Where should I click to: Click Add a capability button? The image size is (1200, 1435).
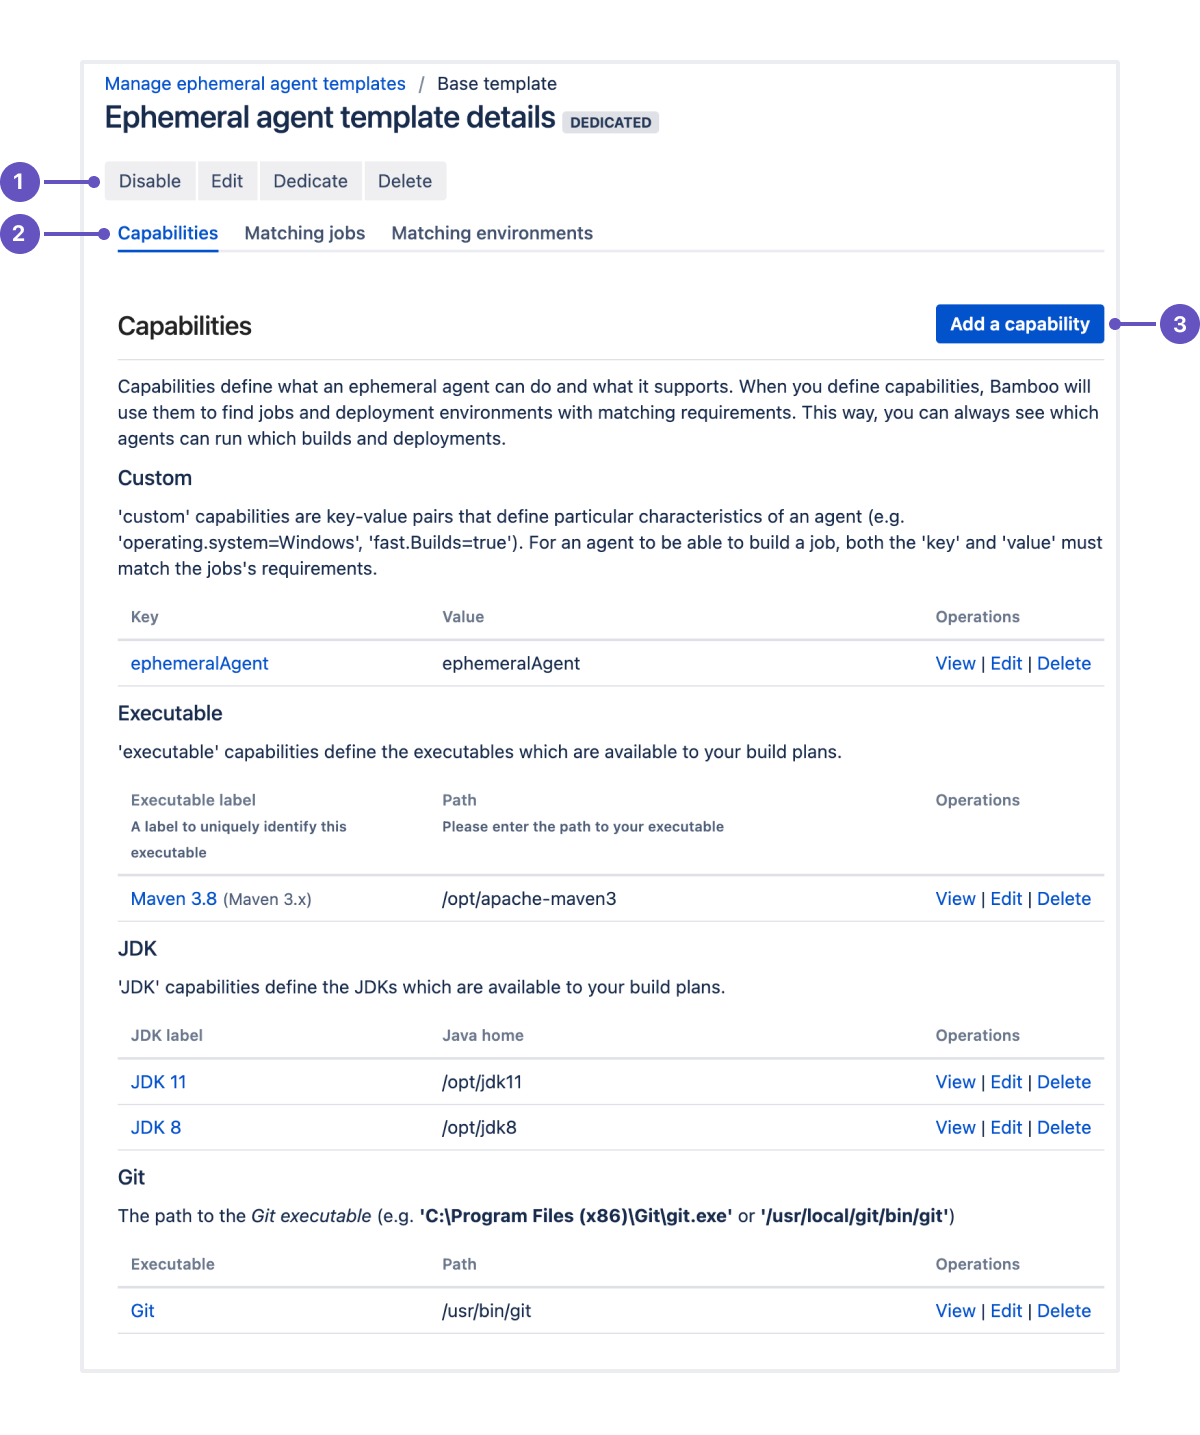[x=1019, y=324]
